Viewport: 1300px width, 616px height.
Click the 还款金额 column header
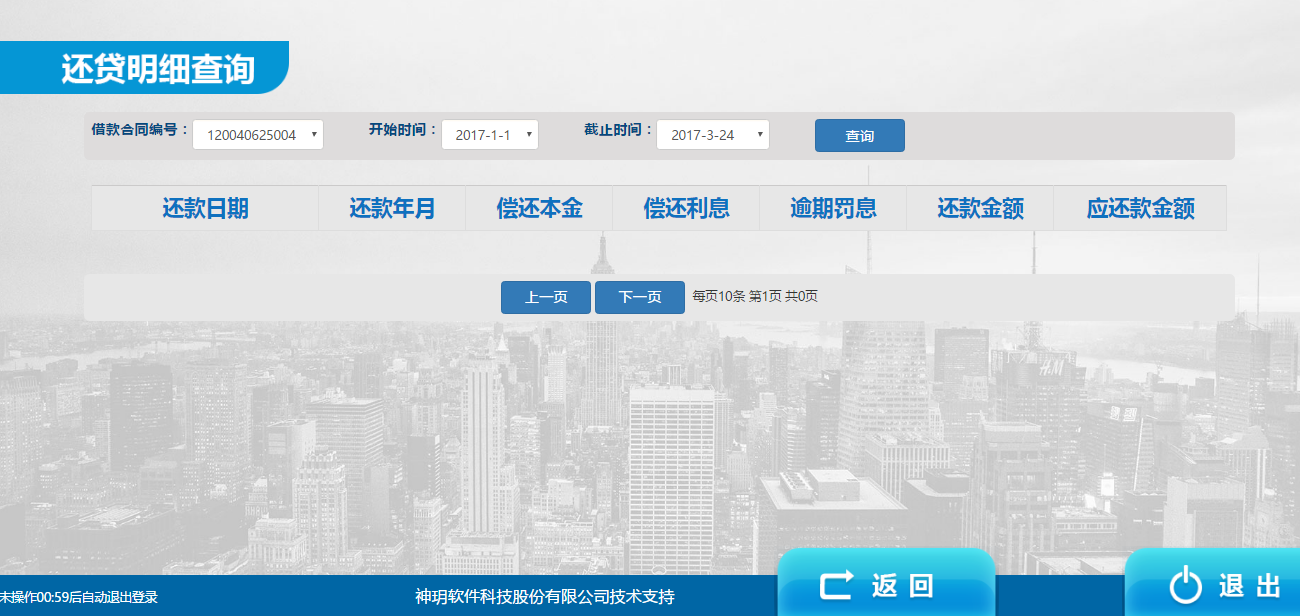point(980,208)
